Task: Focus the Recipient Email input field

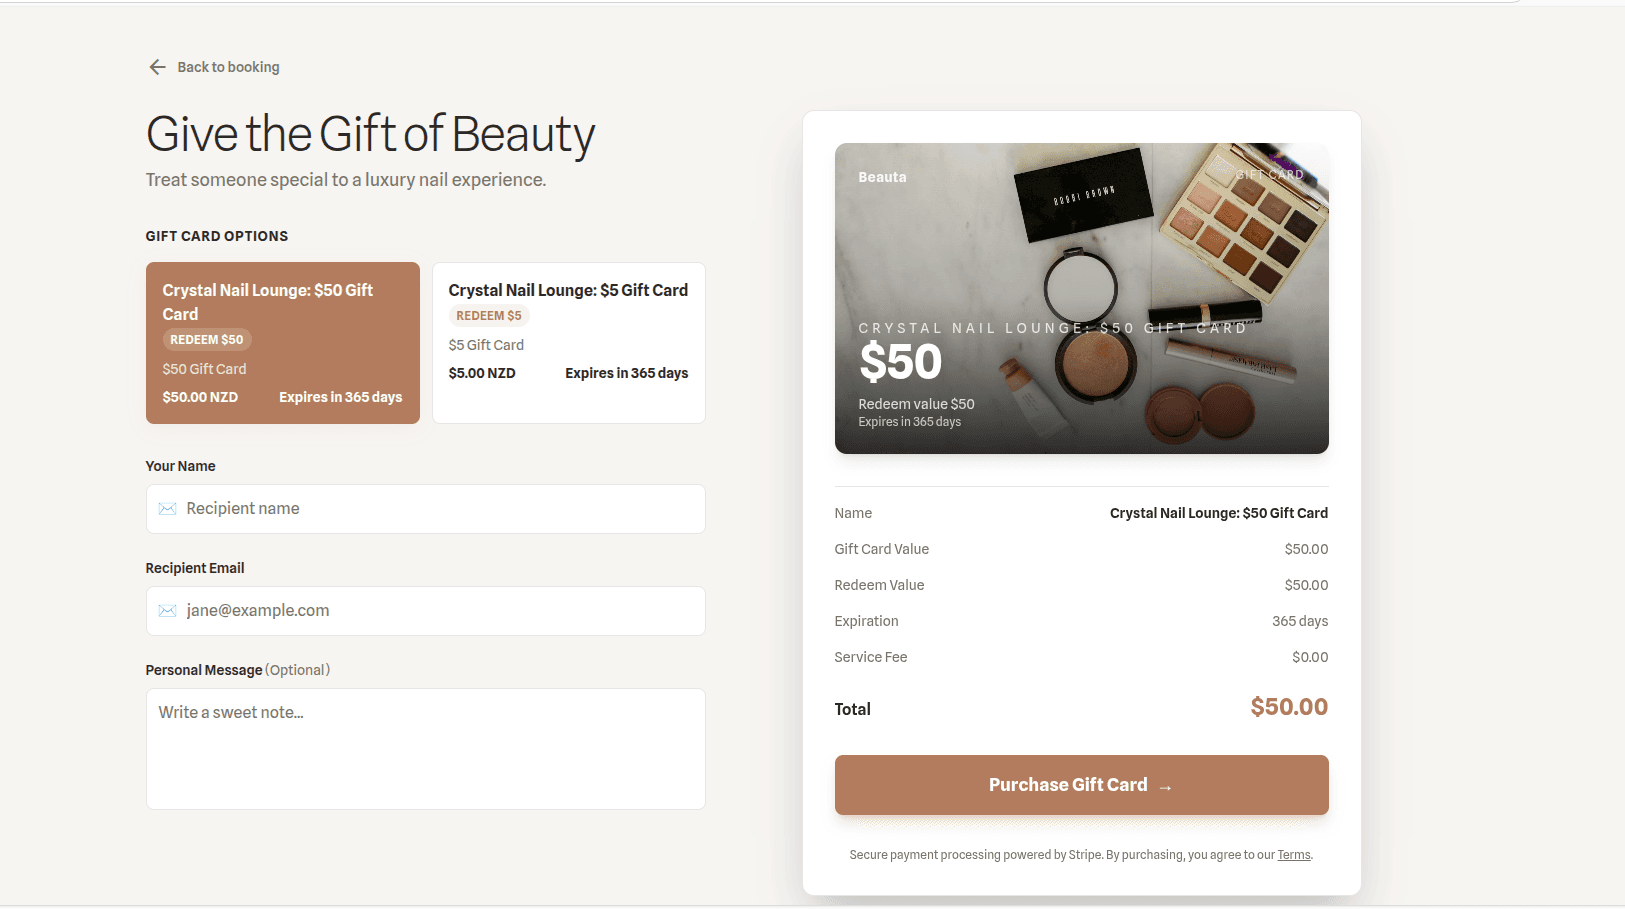Action: [440, 611]
